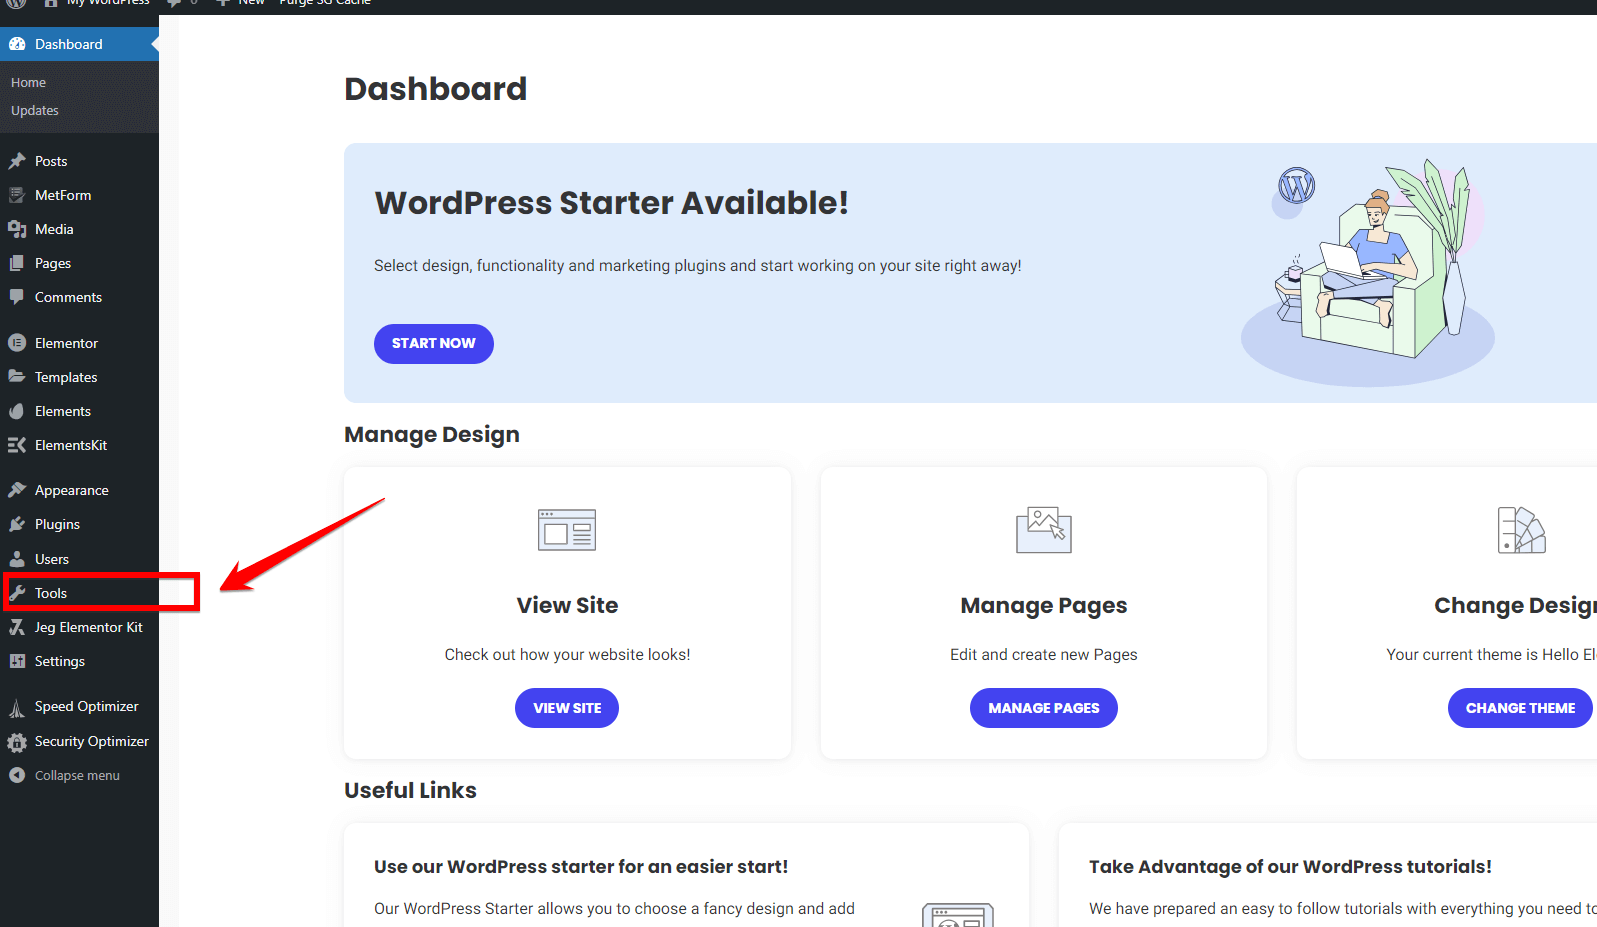Click the Users person icon
Viewport: 1597px width, 927px height.
coord(17,559)
